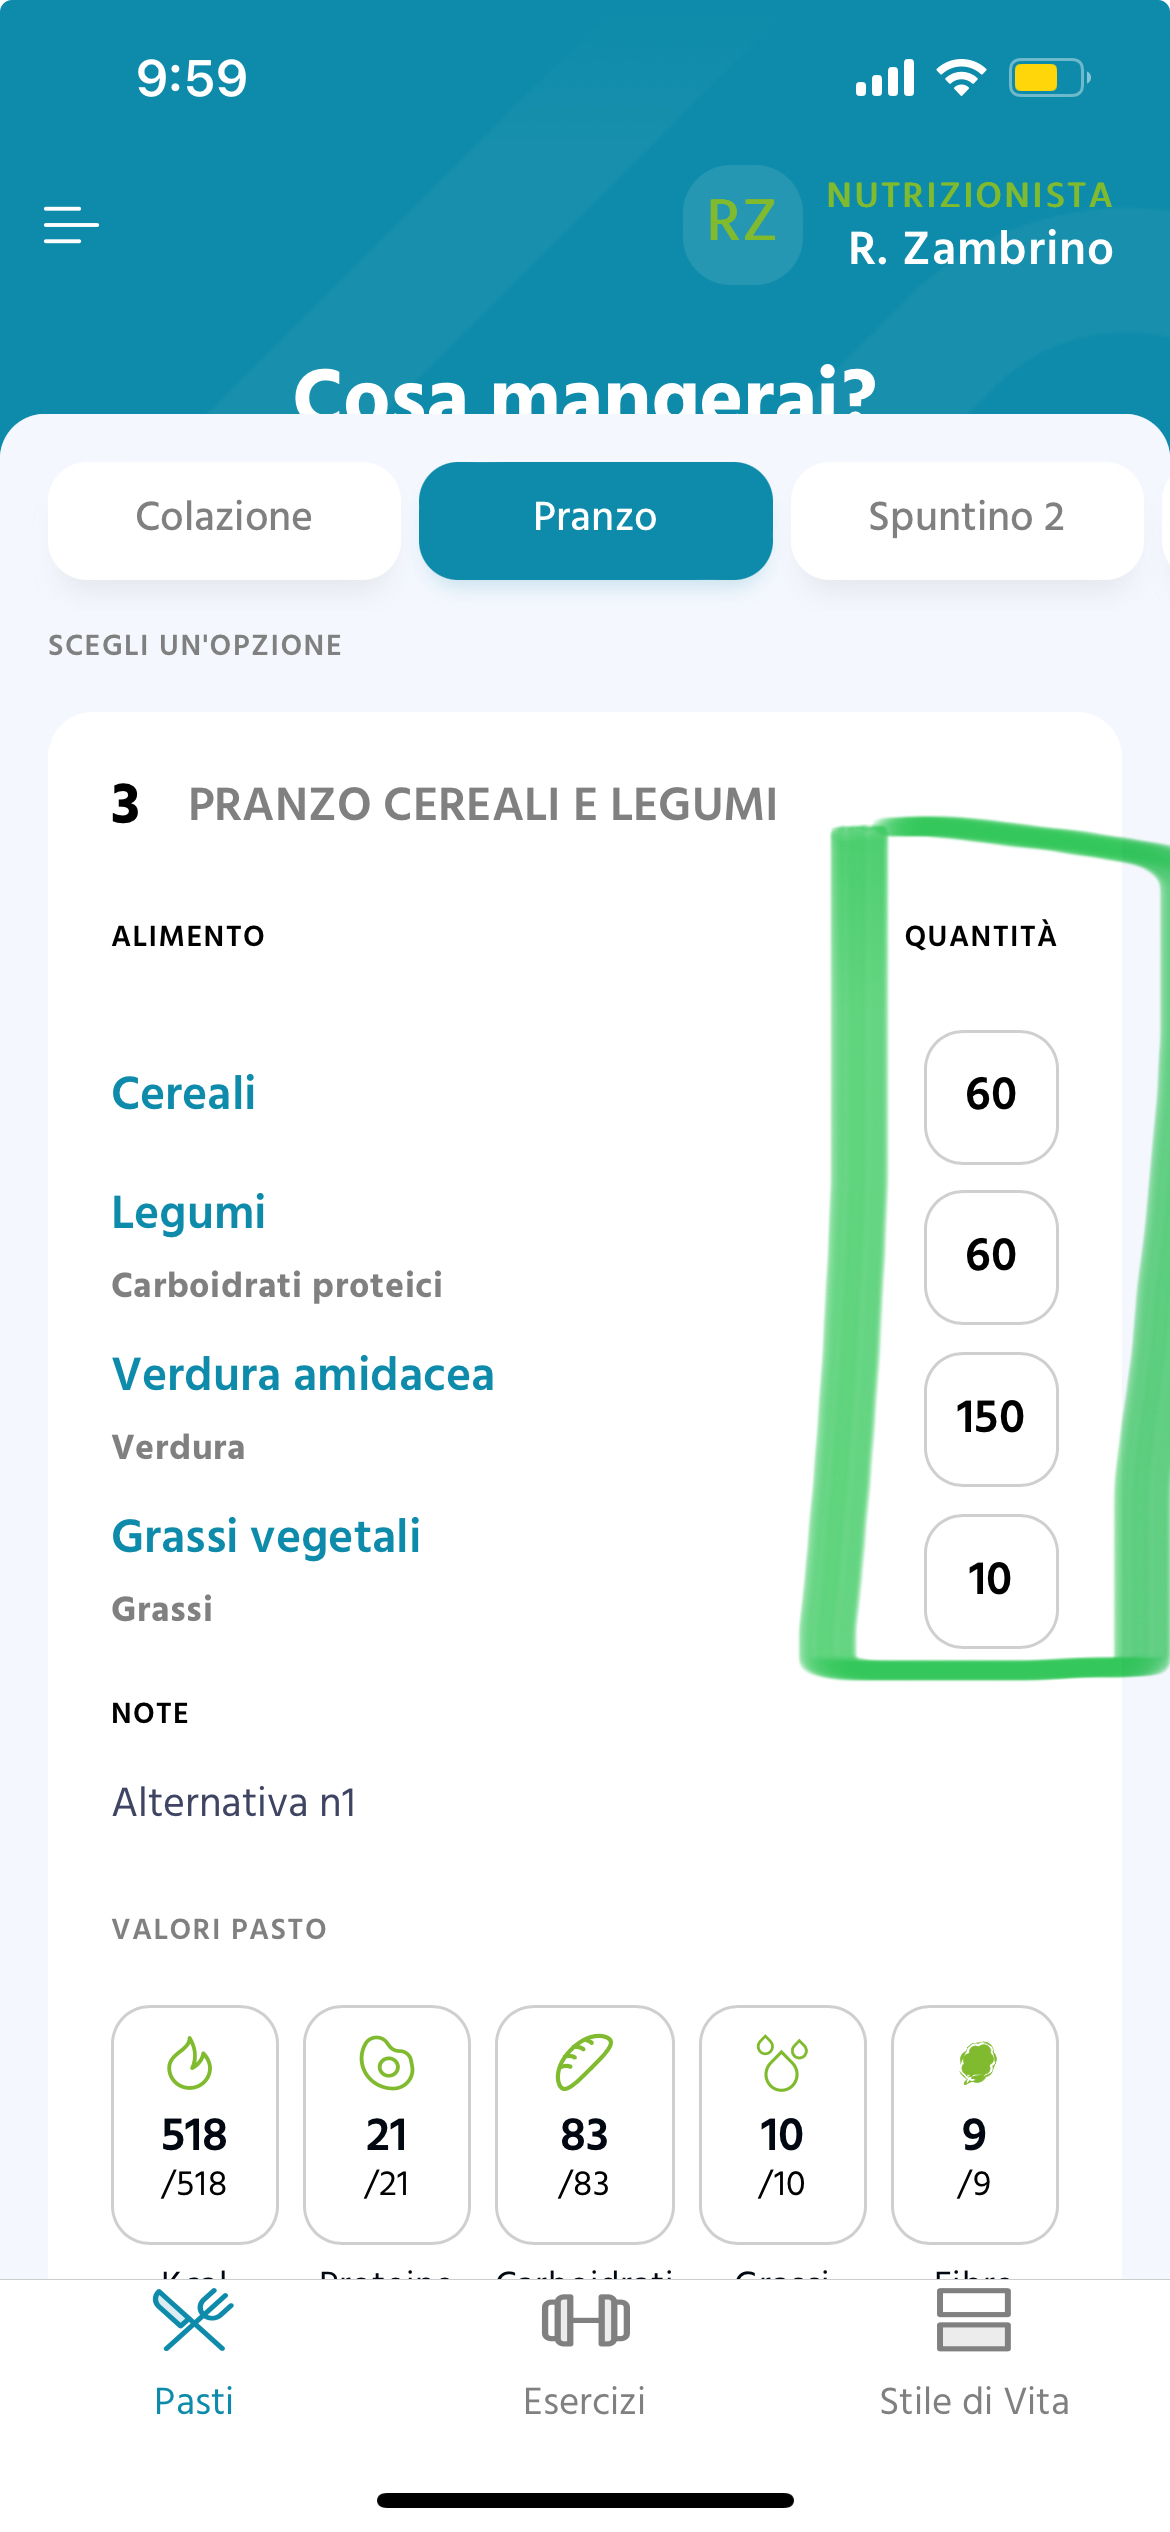The width and height of the screenshot is (1170, 2532).
Task: Tap the Verdura amidacea quantity 150 box
Action: (x=990, y=1419)
